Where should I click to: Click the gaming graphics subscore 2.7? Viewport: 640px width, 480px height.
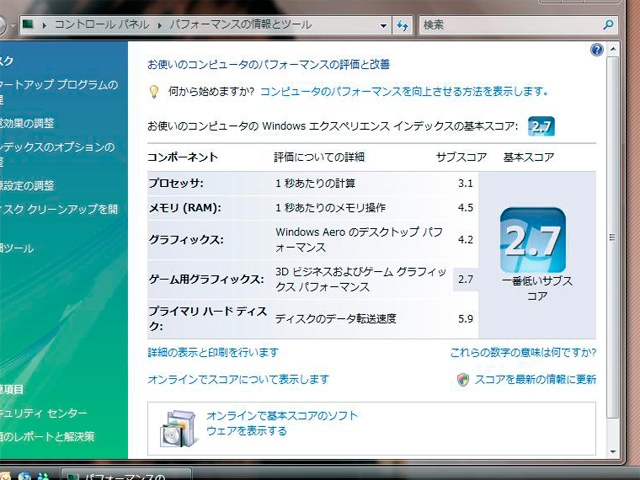pyautogui.click(x=465, y=279)
